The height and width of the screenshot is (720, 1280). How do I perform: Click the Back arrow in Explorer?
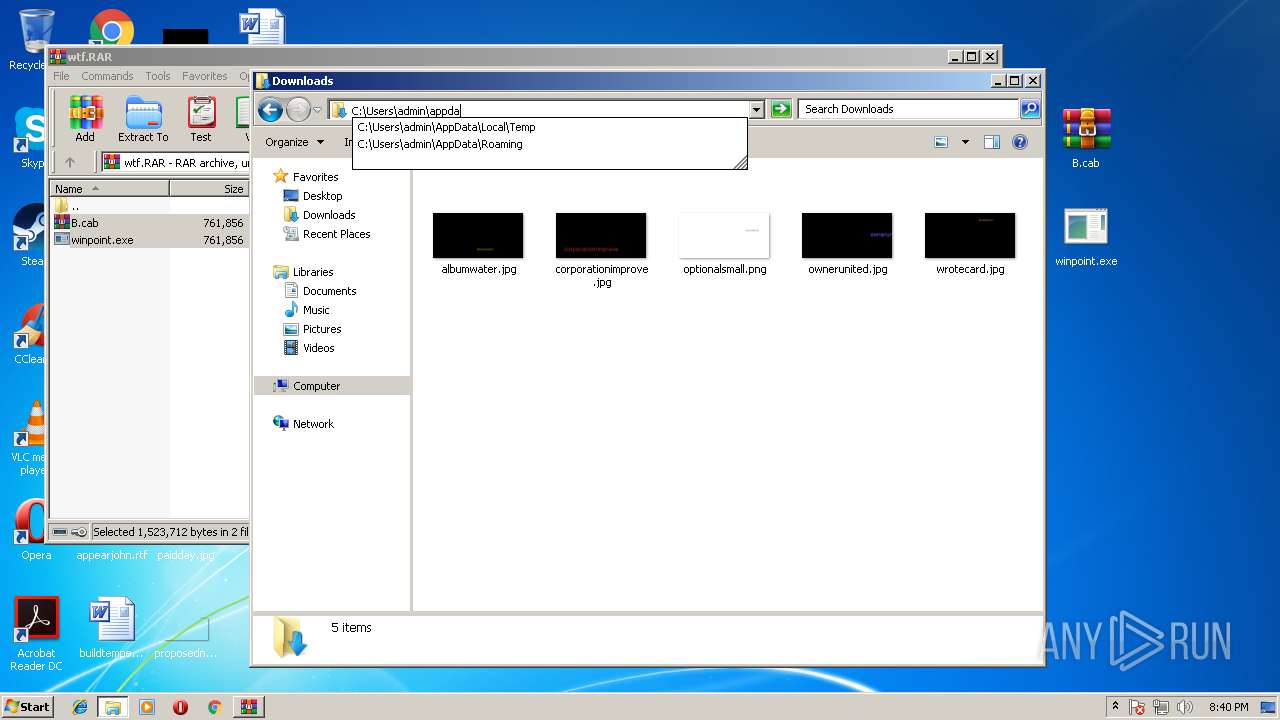click(270, 110)
